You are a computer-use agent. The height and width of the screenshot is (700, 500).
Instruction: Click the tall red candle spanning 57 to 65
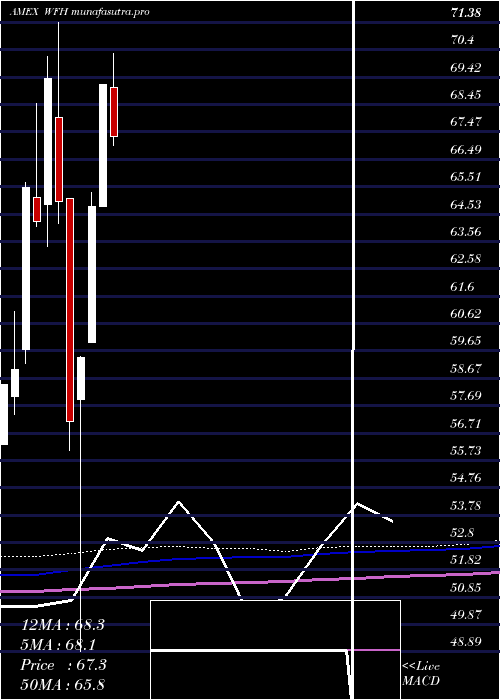(x=70, y=310)
